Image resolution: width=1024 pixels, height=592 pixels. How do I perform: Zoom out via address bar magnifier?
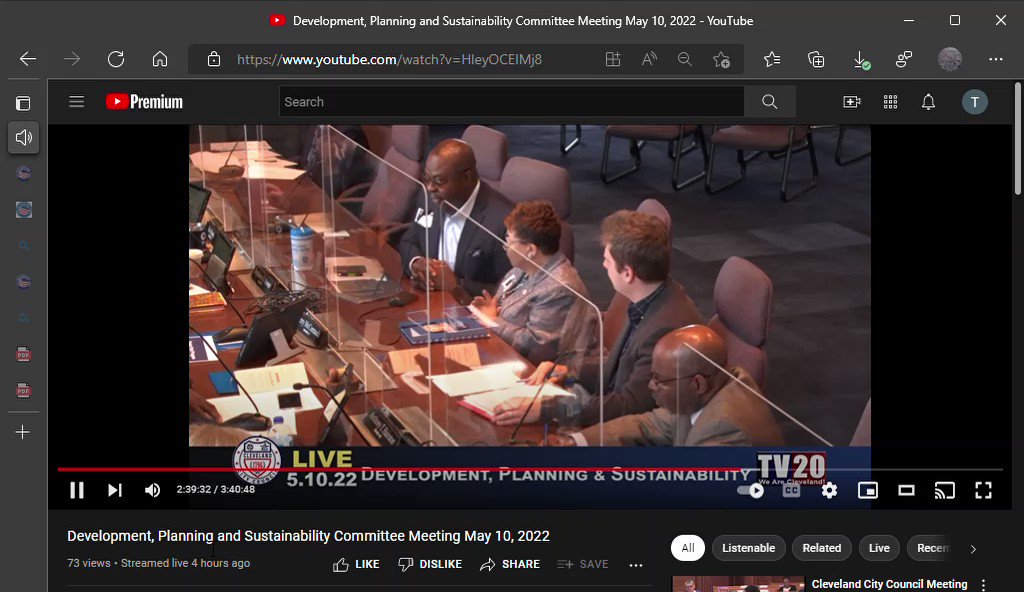[684, 59]
